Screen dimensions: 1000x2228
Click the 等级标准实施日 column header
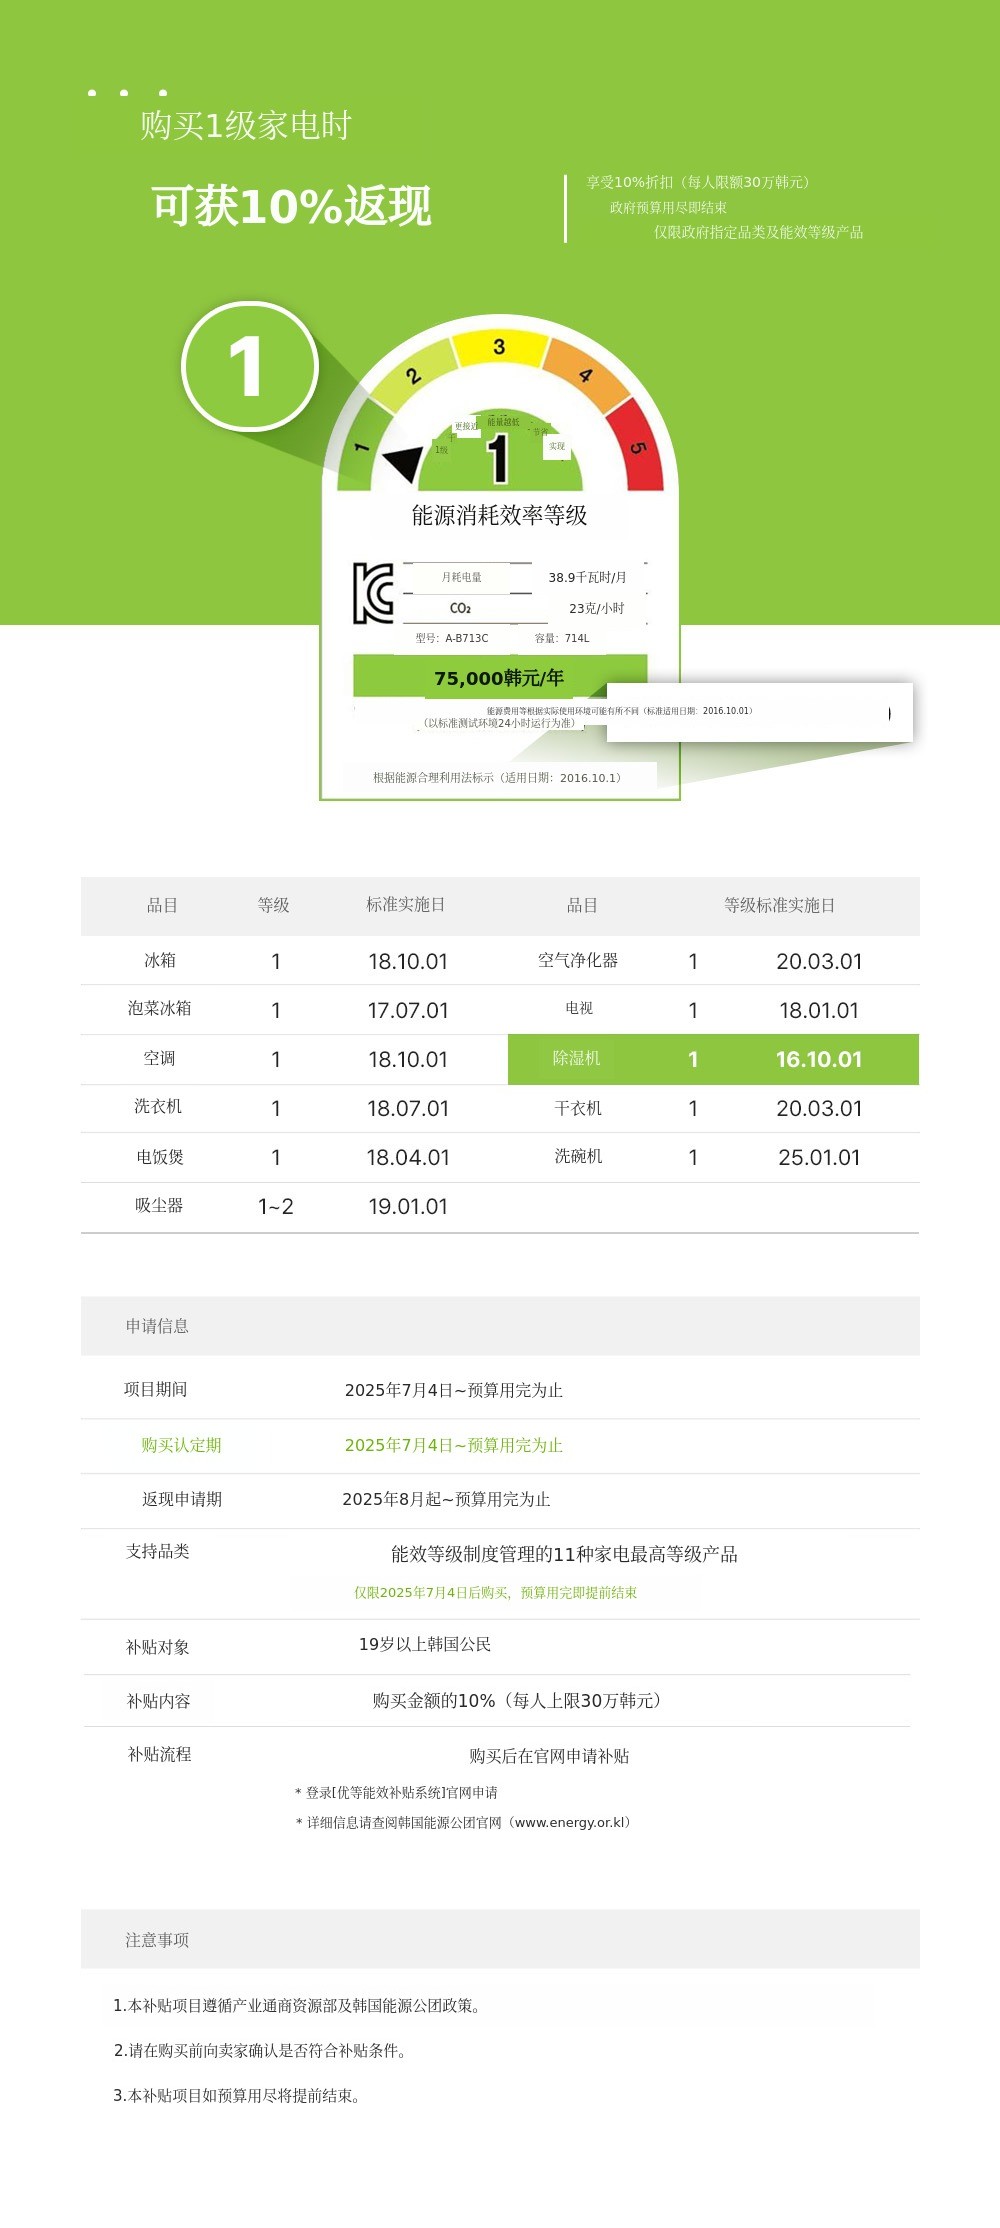(779, 905)
